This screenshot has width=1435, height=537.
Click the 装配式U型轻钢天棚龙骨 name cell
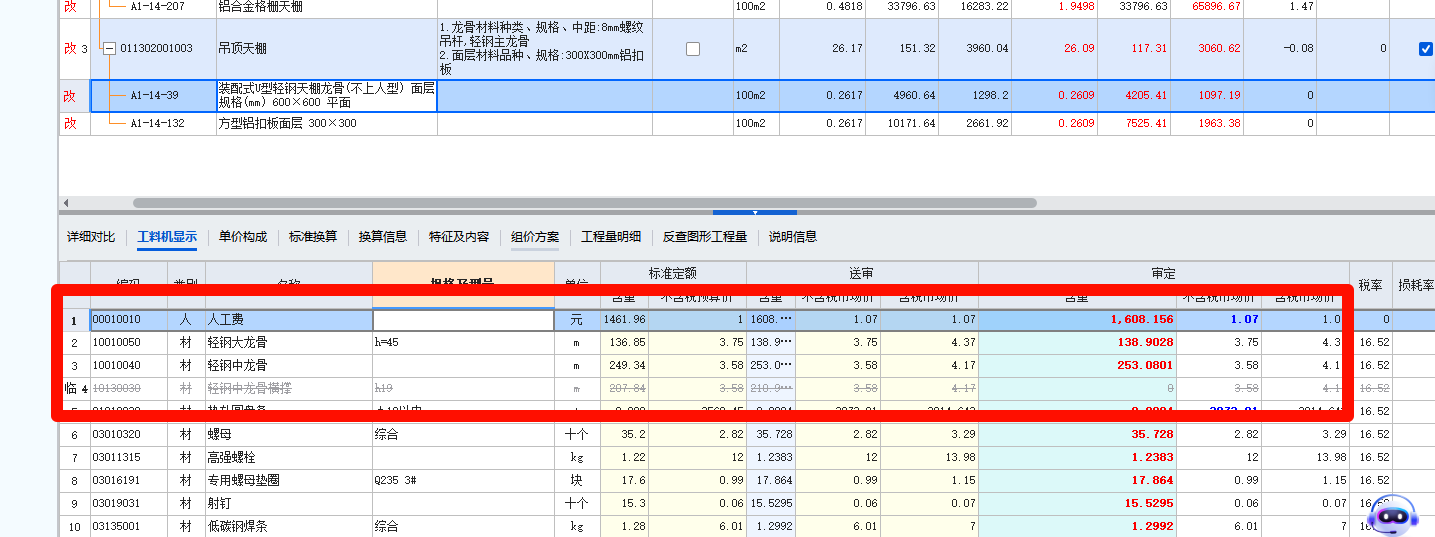(x=327, y=96)
